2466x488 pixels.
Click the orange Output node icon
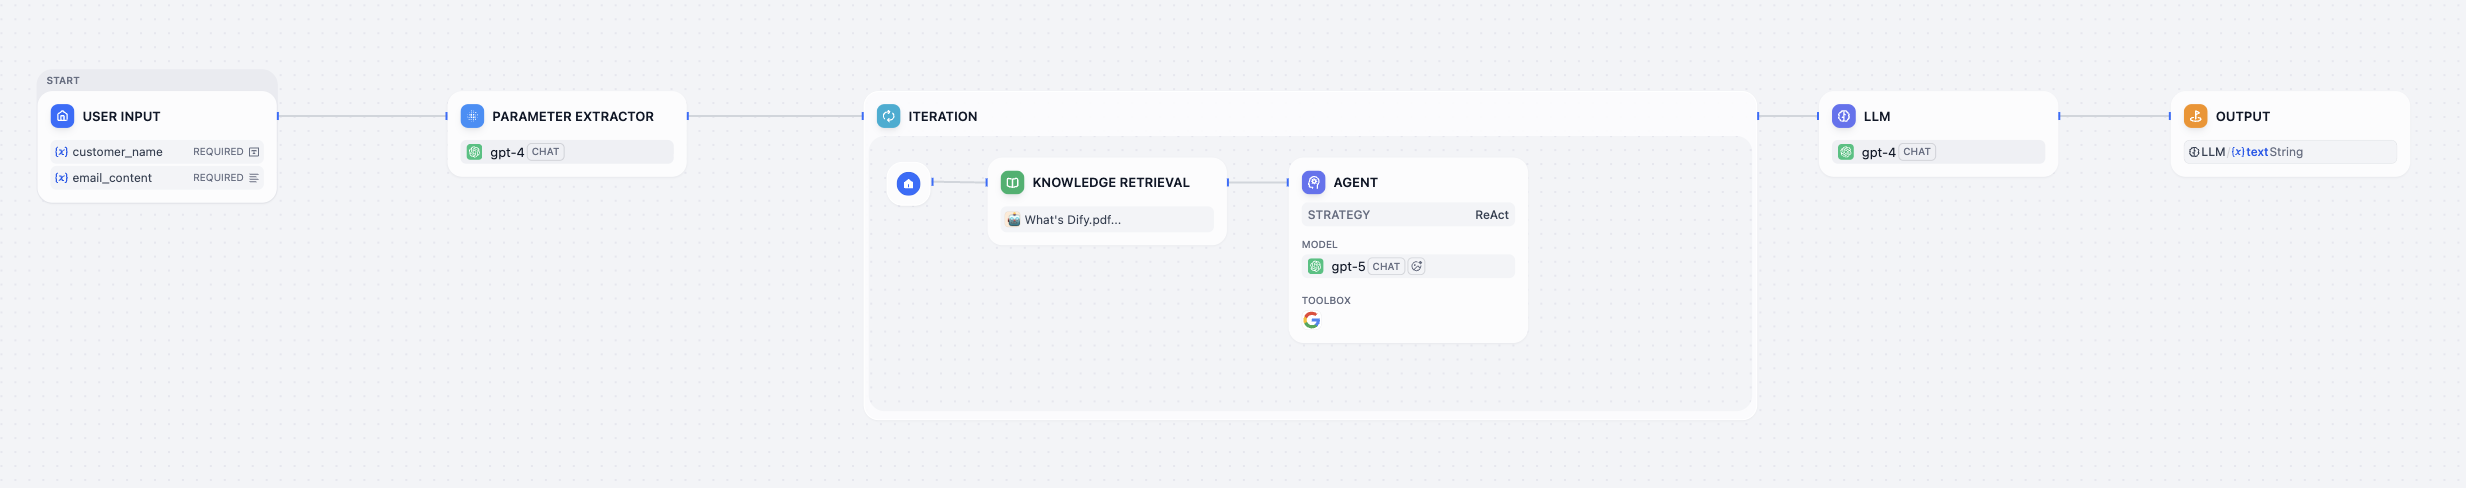pos(2195,116)
